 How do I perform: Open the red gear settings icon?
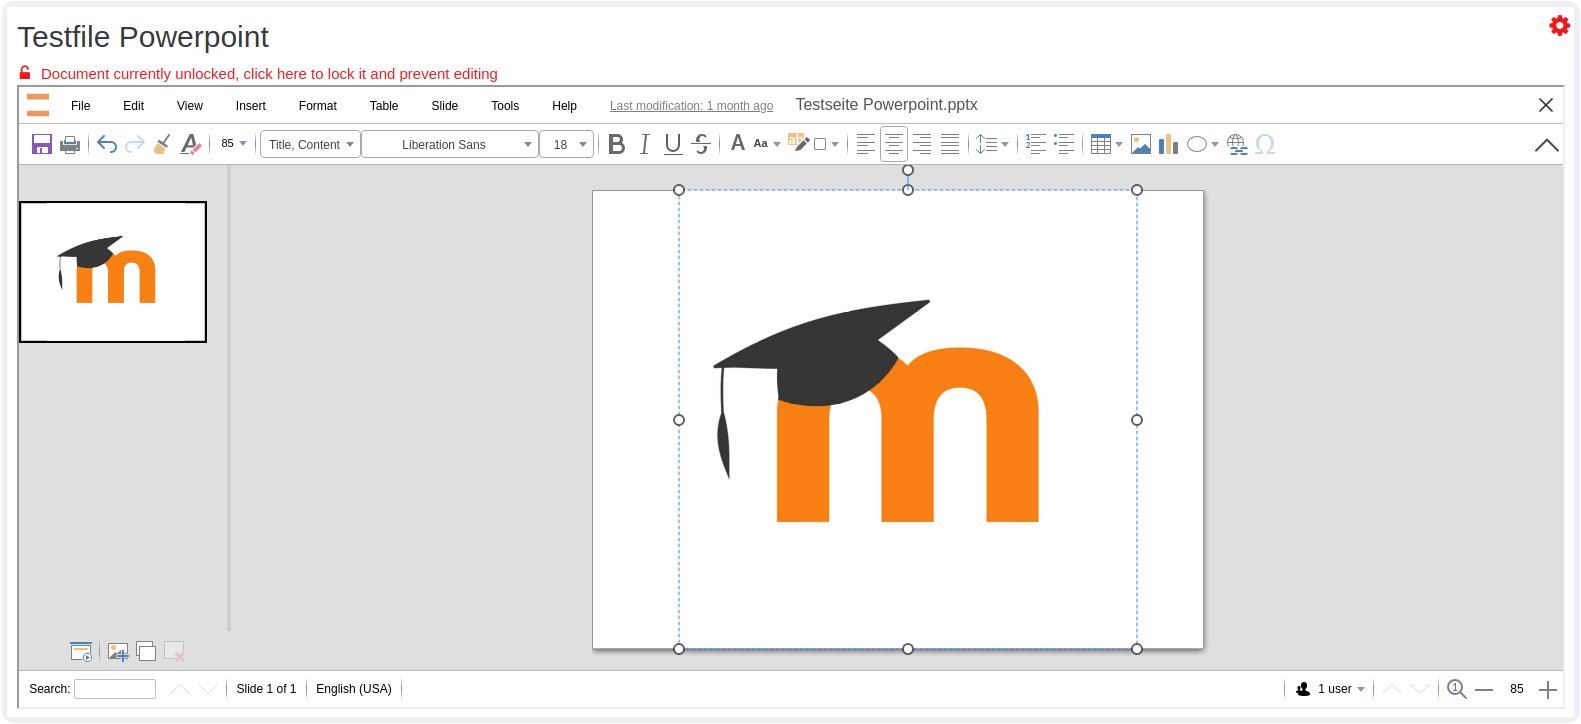pyautogui.click(x=1559, y=26)
